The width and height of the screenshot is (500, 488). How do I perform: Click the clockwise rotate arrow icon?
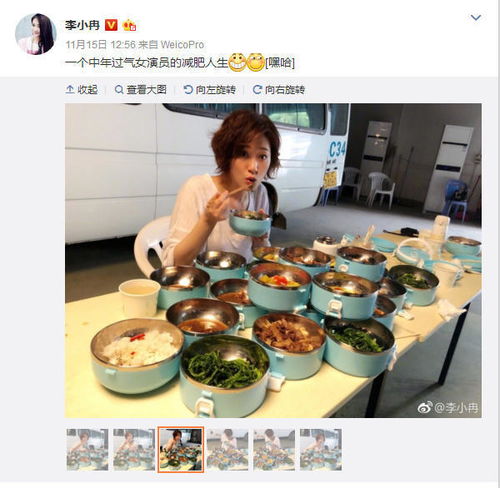(x=257, y=89)
